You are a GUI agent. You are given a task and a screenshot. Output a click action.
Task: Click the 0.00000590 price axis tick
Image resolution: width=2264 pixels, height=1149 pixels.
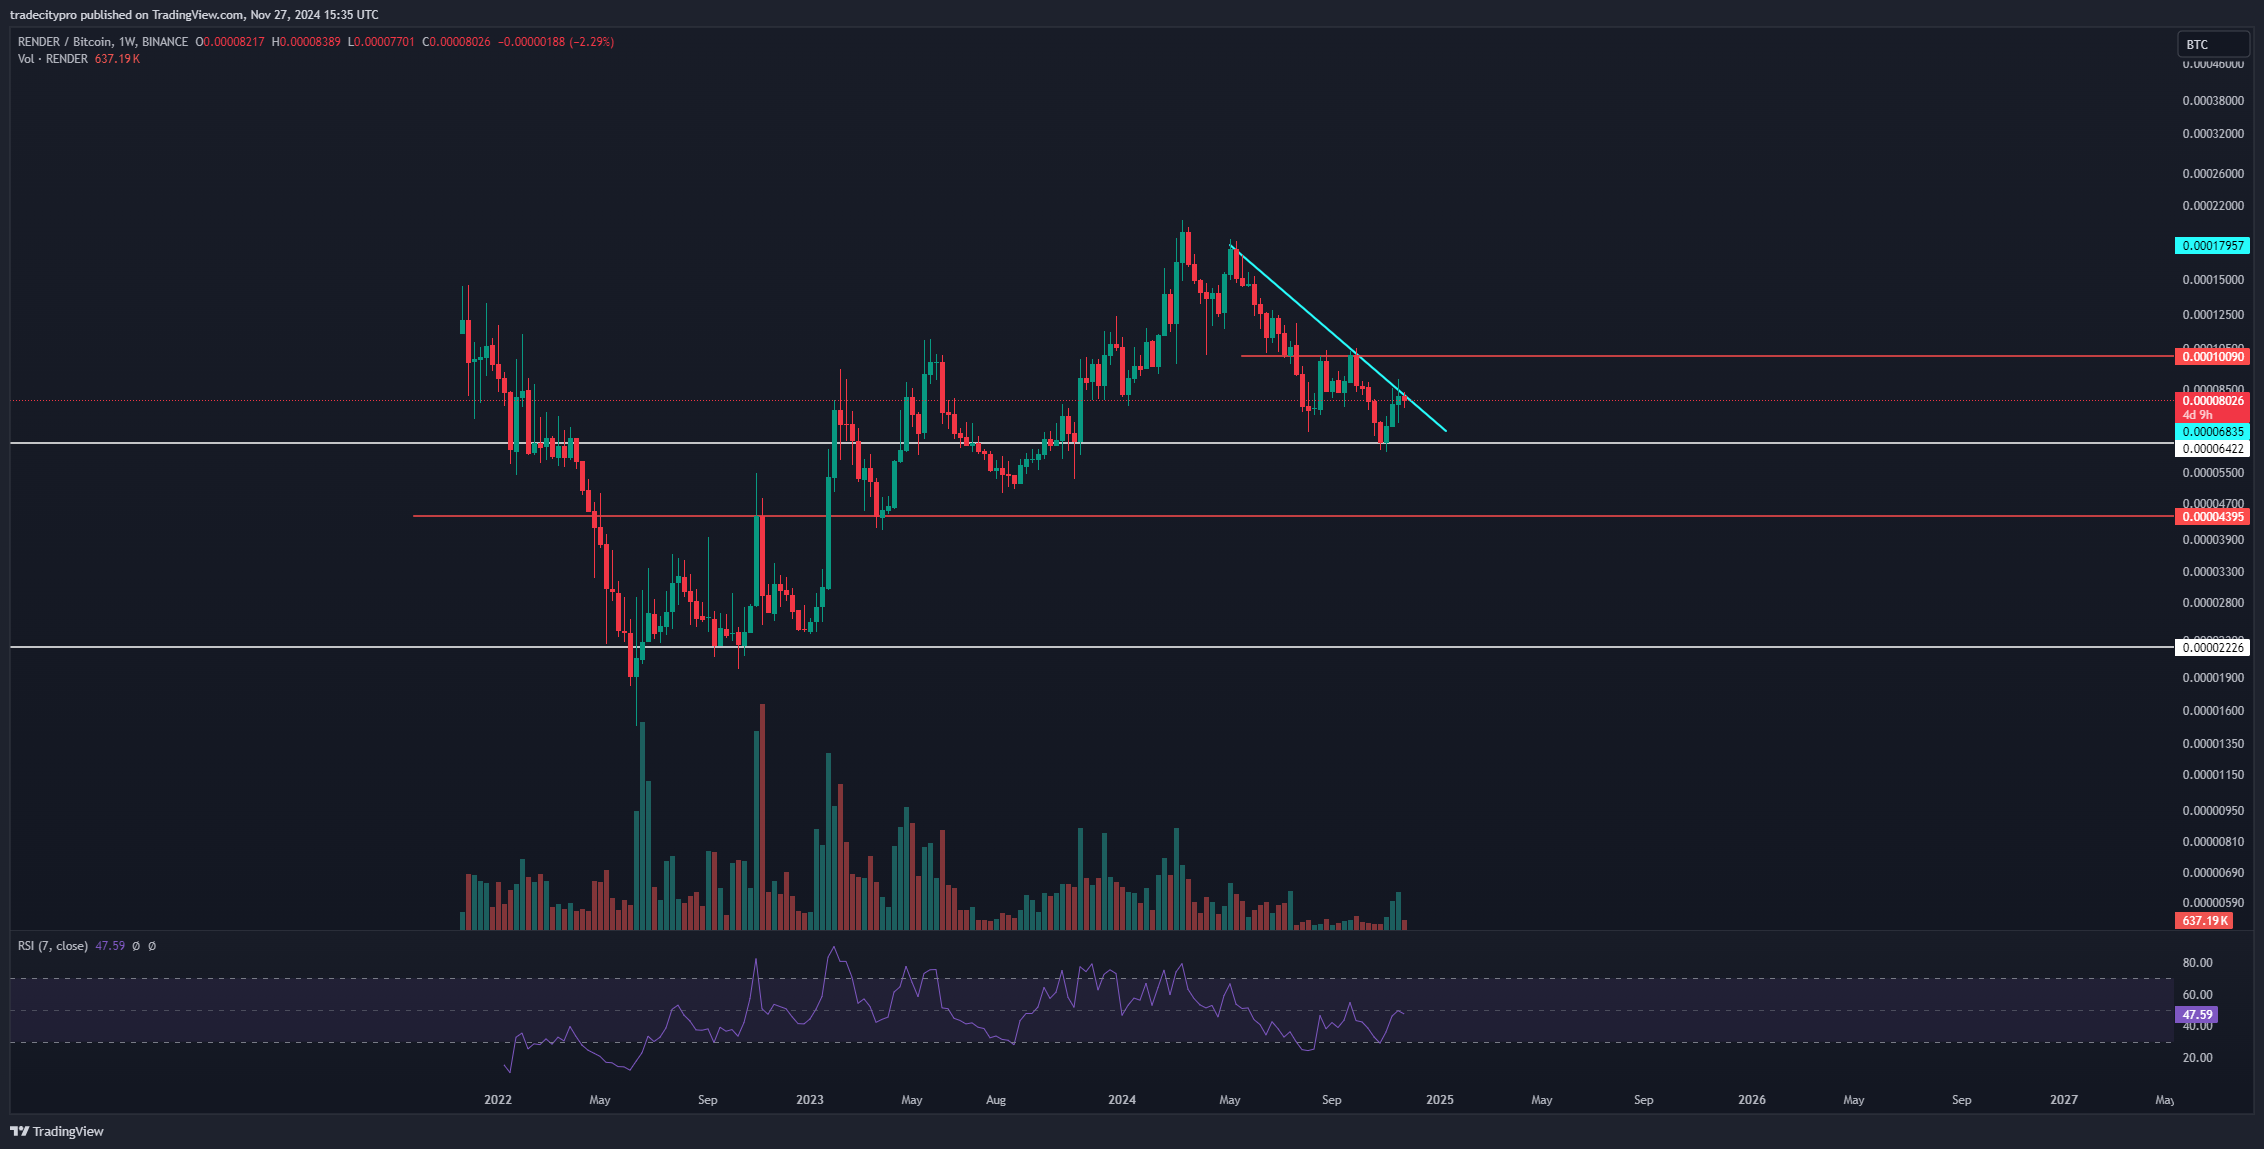[x=2213, y=903]
